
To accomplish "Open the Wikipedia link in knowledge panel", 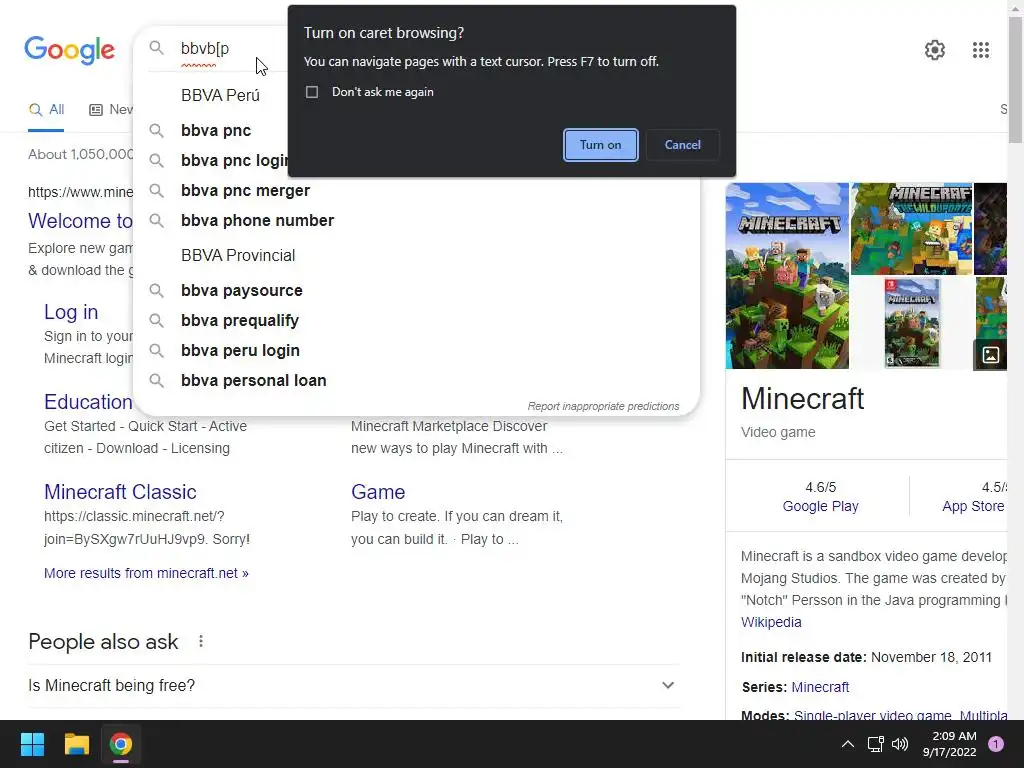I will click(771, 622).
